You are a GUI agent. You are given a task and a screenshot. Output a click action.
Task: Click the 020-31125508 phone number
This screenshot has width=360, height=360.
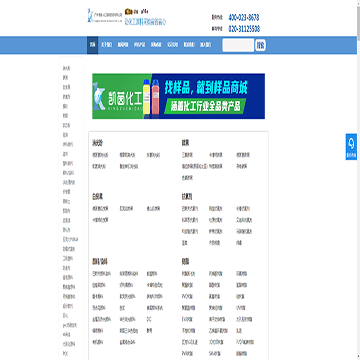pyautogui.click(x=244, y=29)
